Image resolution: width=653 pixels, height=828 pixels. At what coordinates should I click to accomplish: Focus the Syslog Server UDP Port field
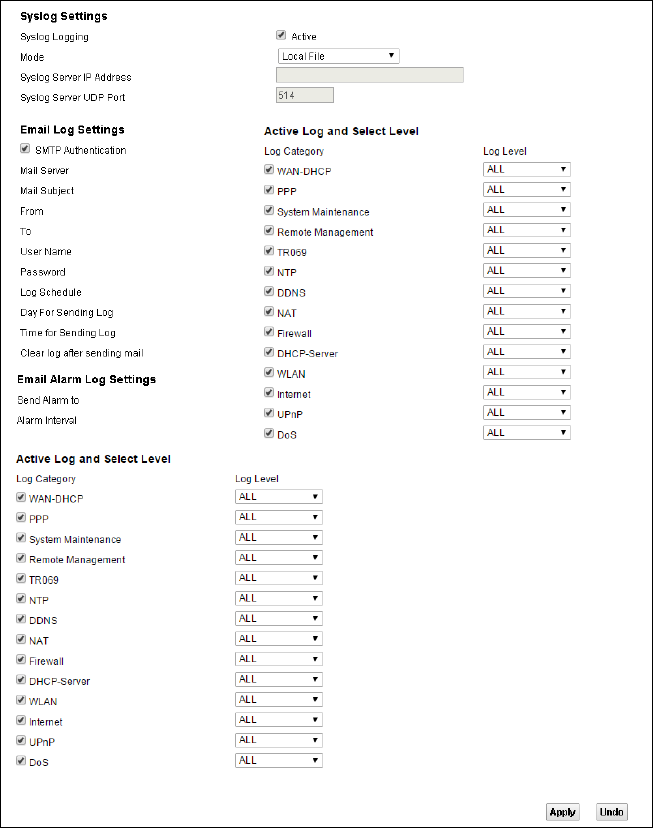pyautogui.click(x=304, y=95)
